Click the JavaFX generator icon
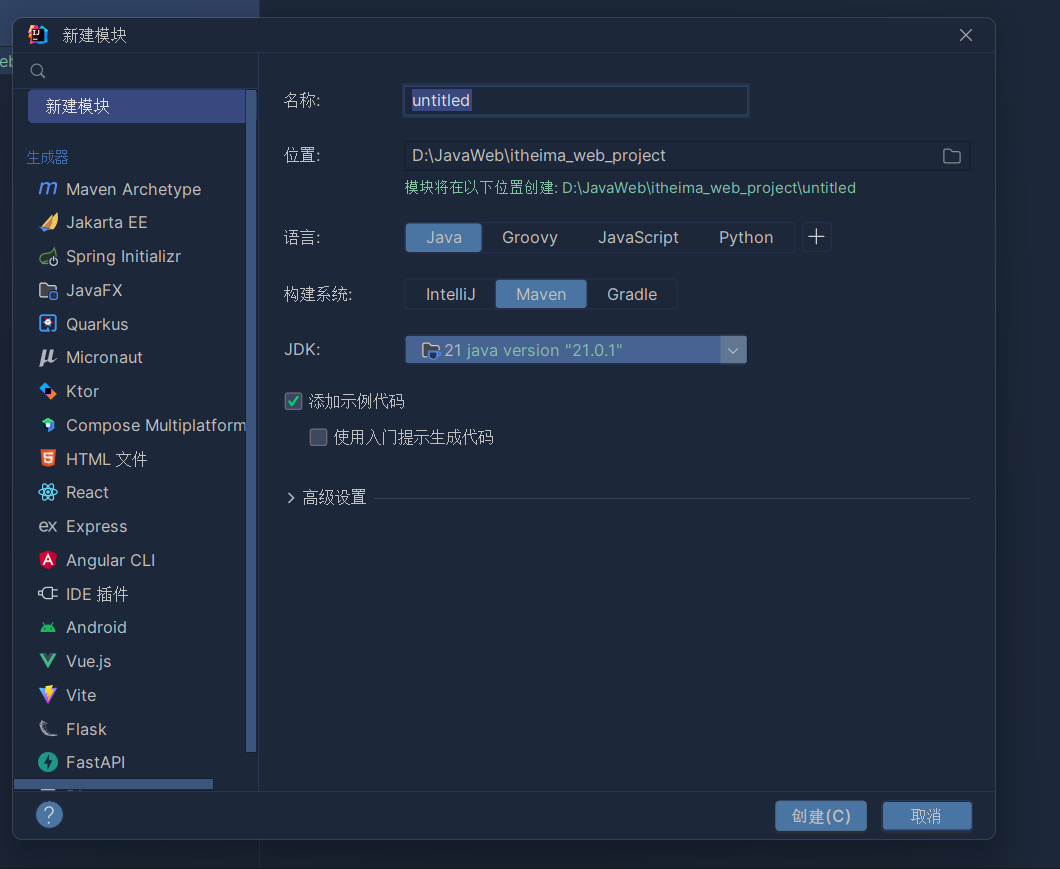The image size is (1060, 869). (x=48, y=290)
